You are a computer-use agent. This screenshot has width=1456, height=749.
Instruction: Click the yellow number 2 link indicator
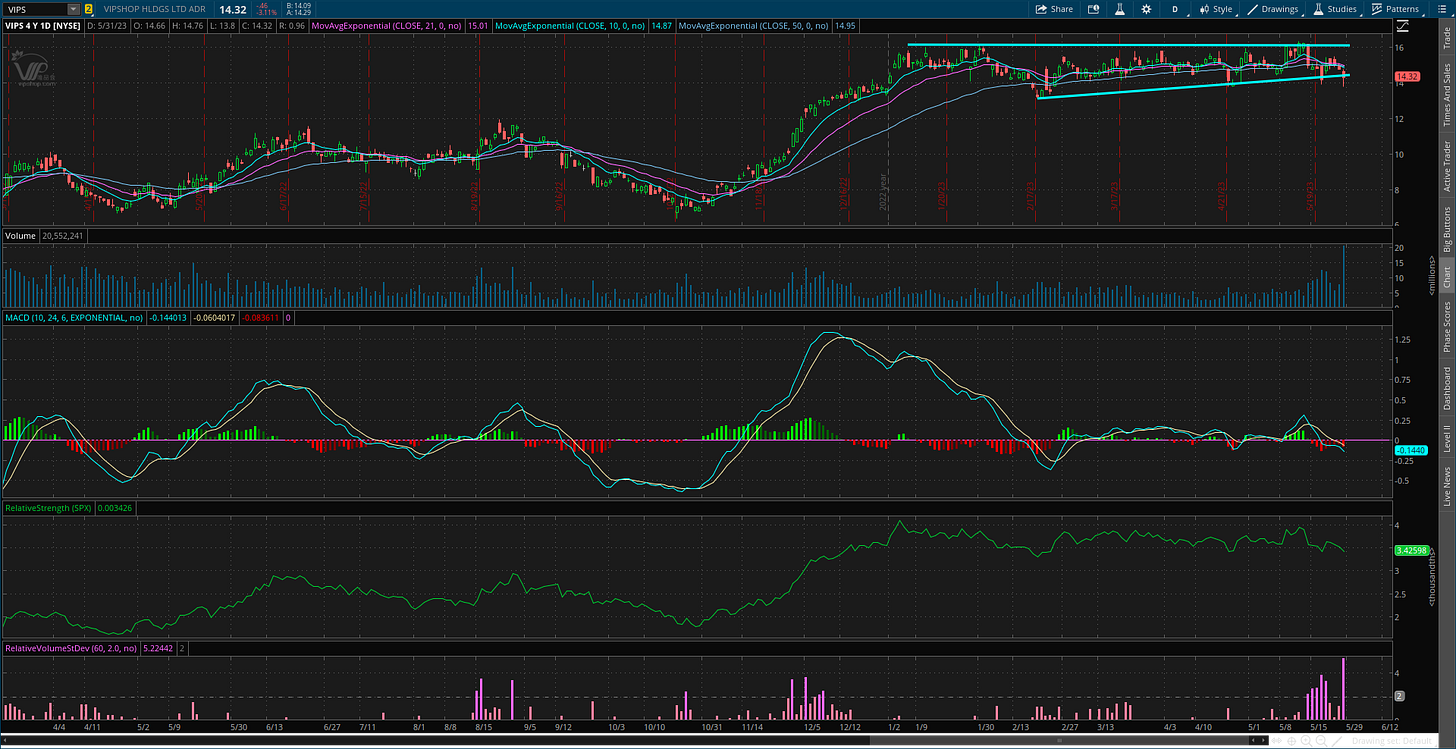(x=89, y=9)
